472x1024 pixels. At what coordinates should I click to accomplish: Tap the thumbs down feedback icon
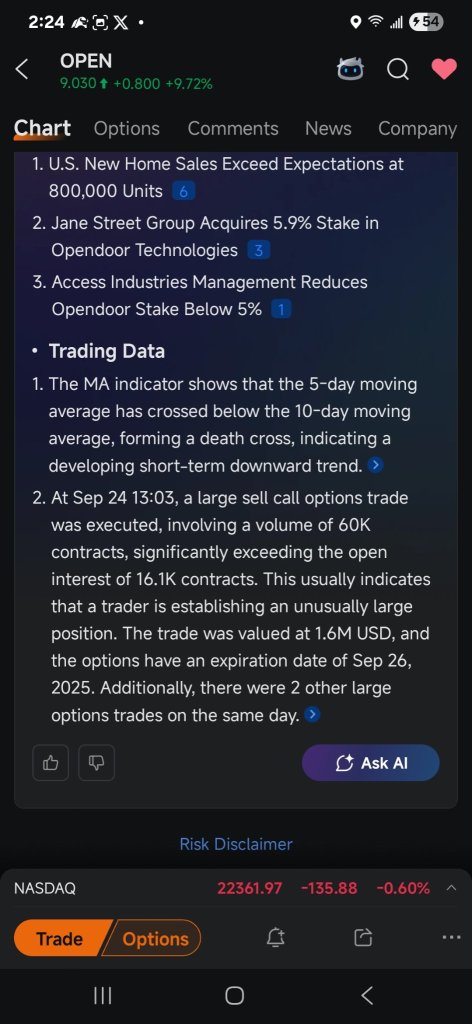click(x=97, y=762)
